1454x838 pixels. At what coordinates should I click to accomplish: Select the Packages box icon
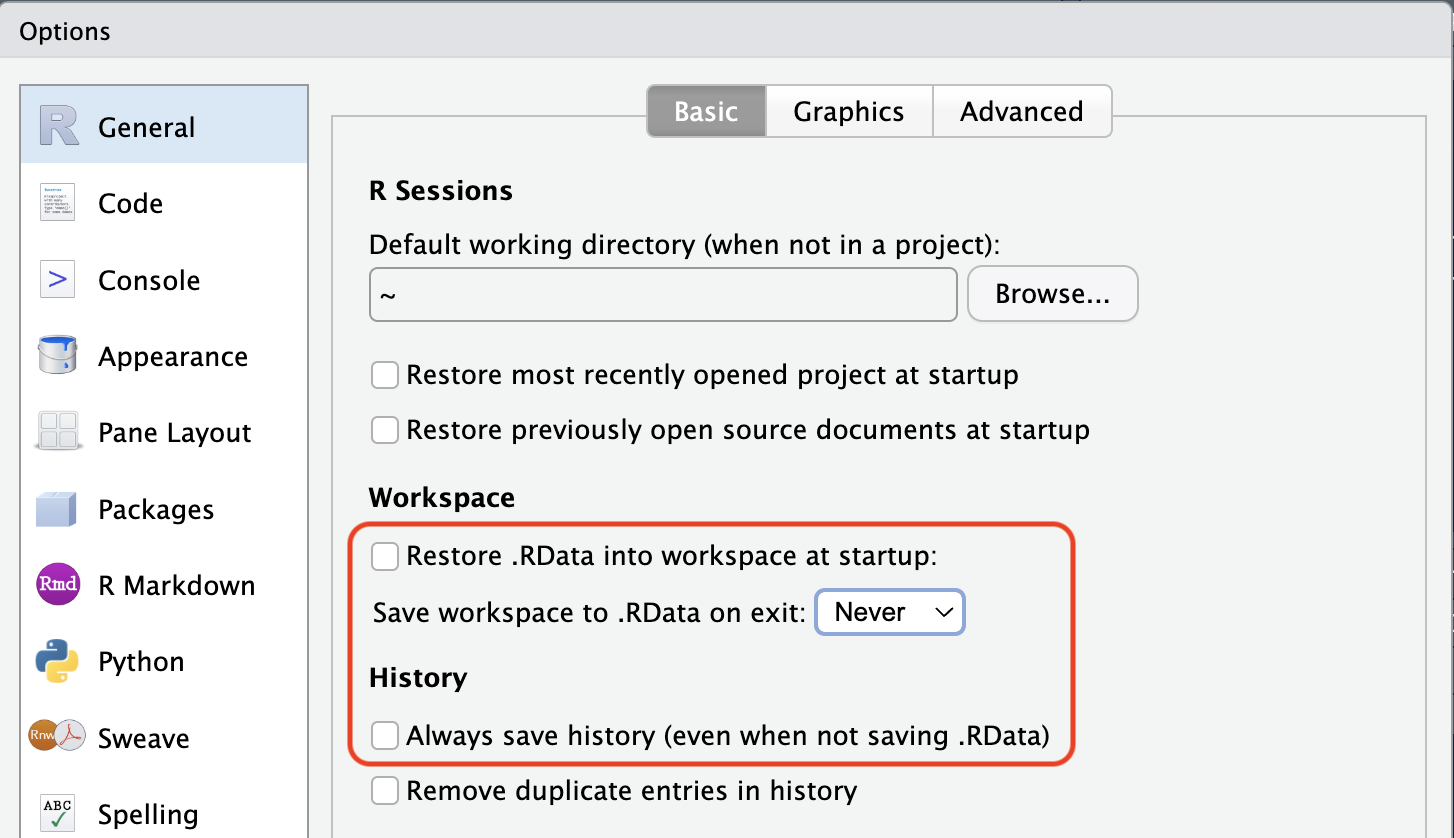click(58, 509)
